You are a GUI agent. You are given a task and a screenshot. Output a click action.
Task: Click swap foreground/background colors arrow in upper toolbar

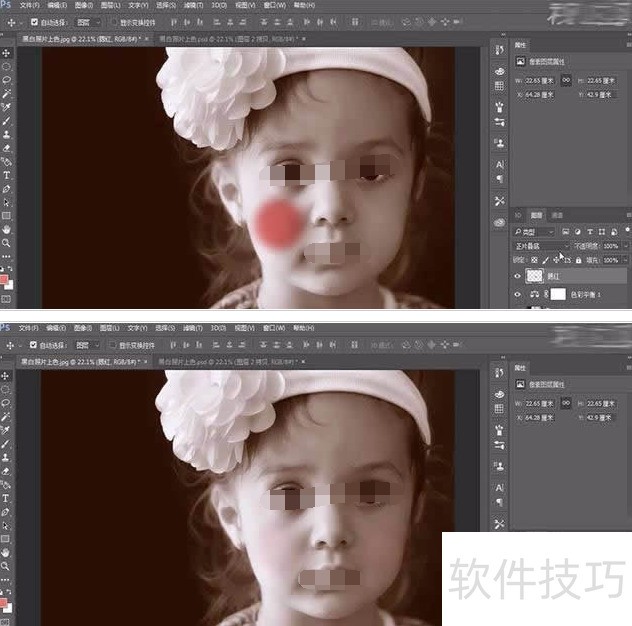[x=10, y=269]
